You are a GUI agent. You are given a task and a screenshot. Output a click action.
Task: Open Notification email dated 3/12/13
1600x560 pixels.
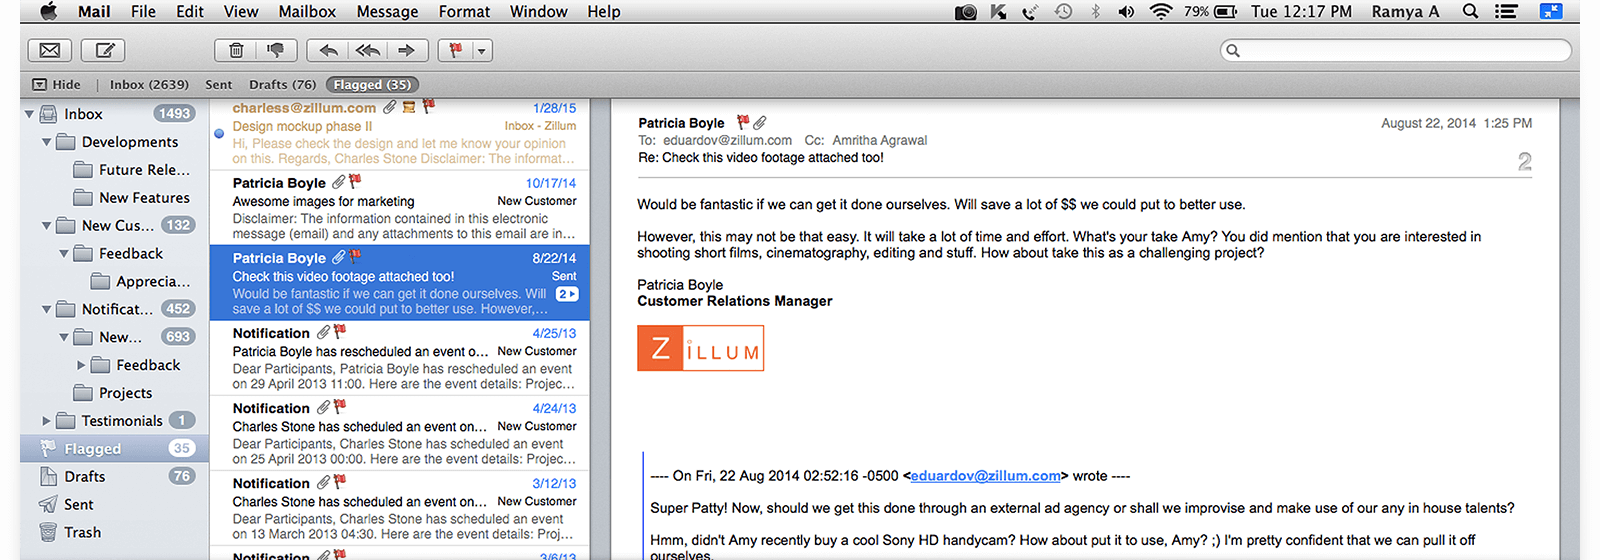click(x=400, y=508)
